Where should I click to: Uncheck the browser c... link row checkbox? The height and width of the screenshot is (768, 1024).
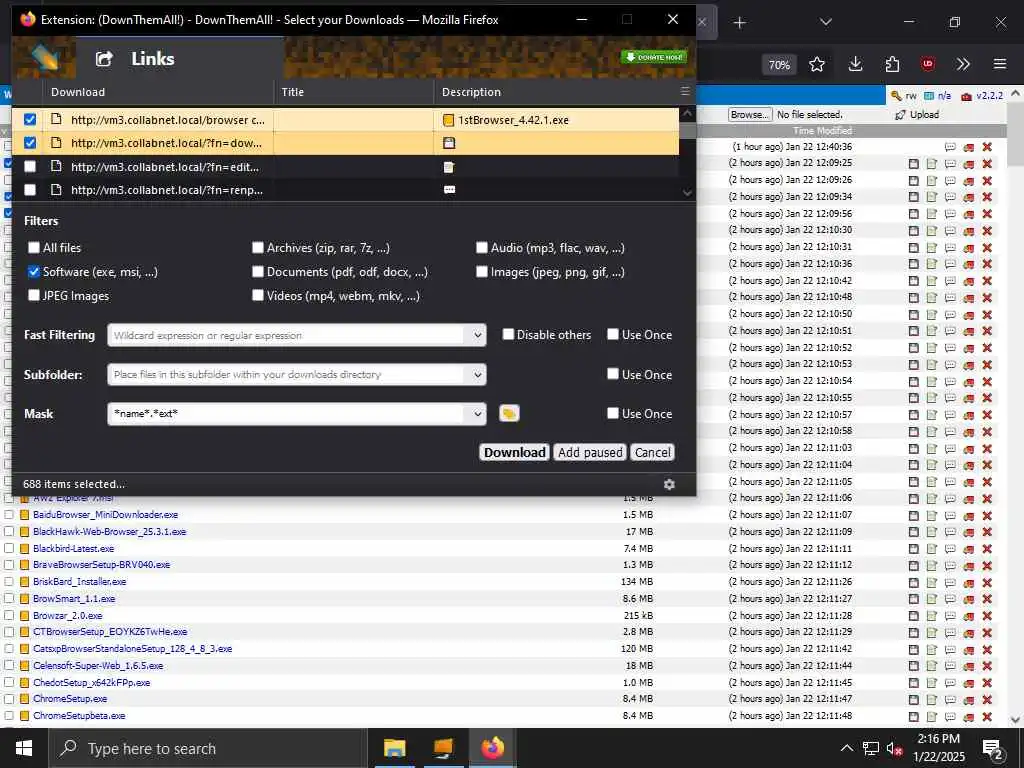pos(30,120)
